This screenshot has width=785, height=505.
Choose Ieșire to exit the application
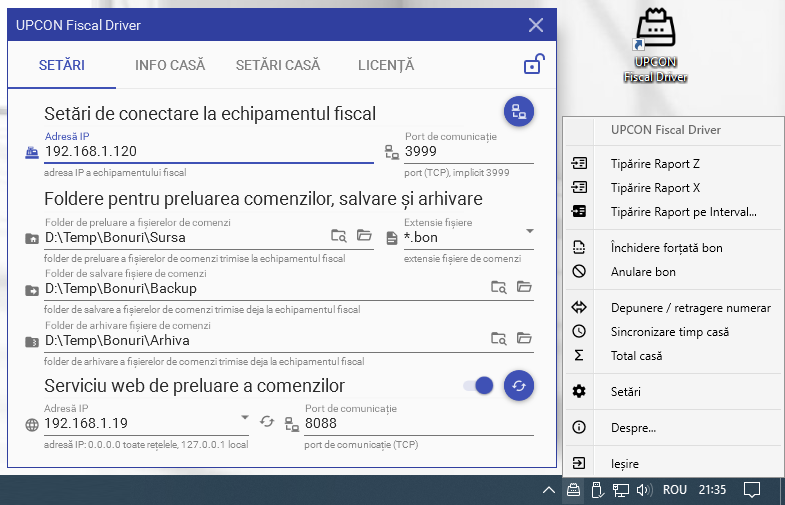(x=674, y=464)
